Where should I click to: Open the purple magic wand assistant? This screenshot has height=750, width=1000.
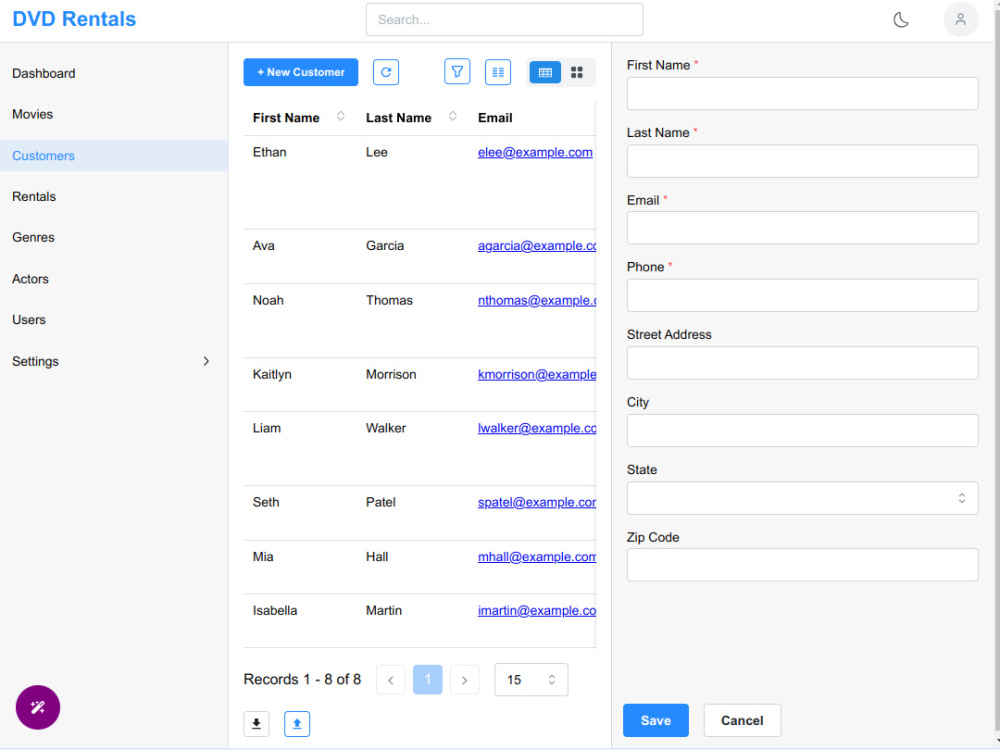[38, 707]
